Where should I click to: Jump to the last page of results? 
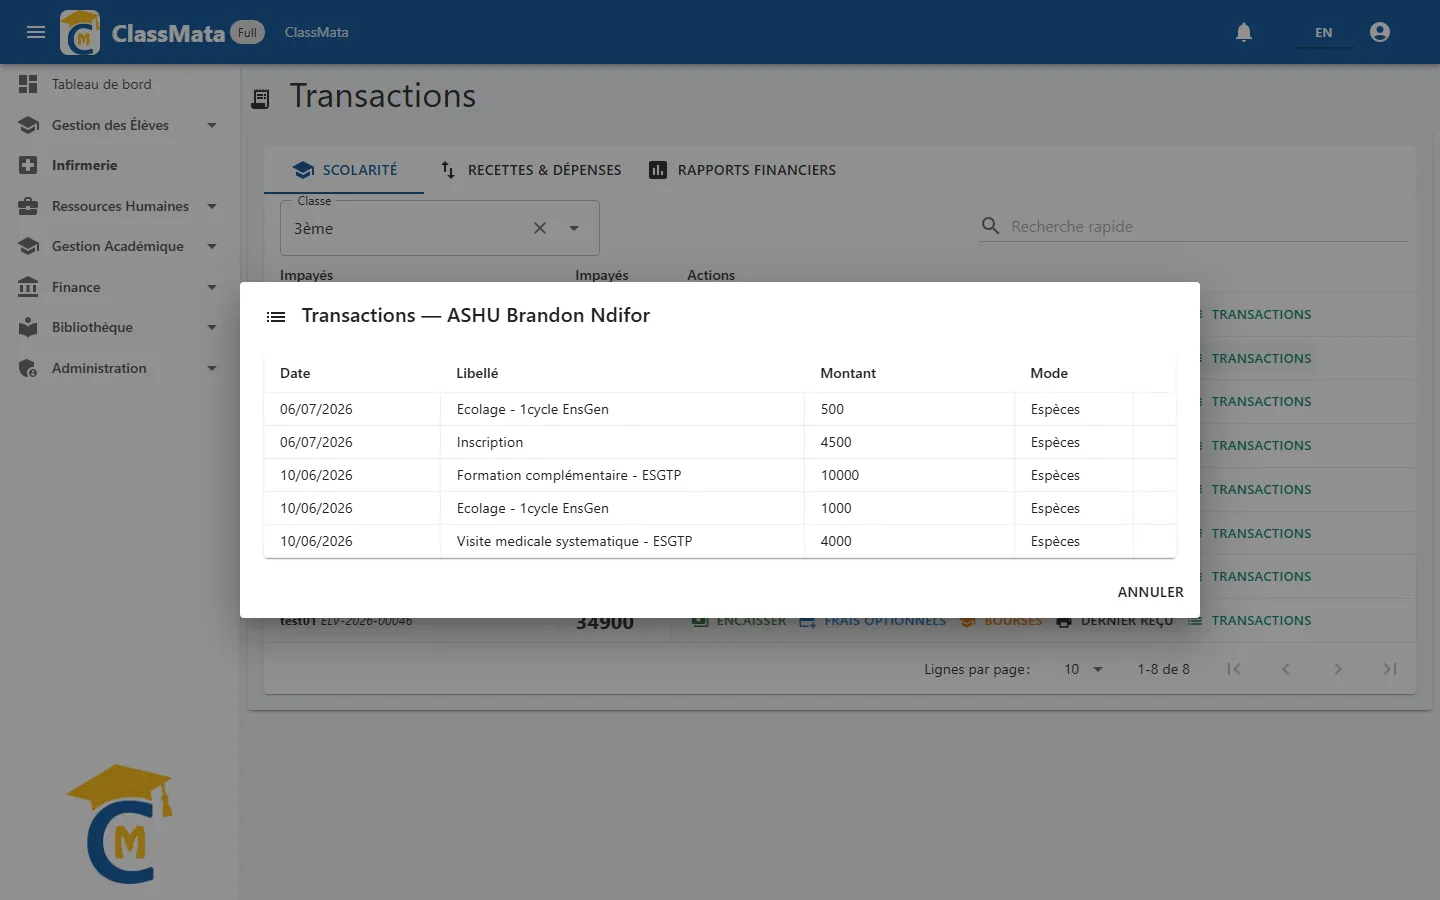1390,669
